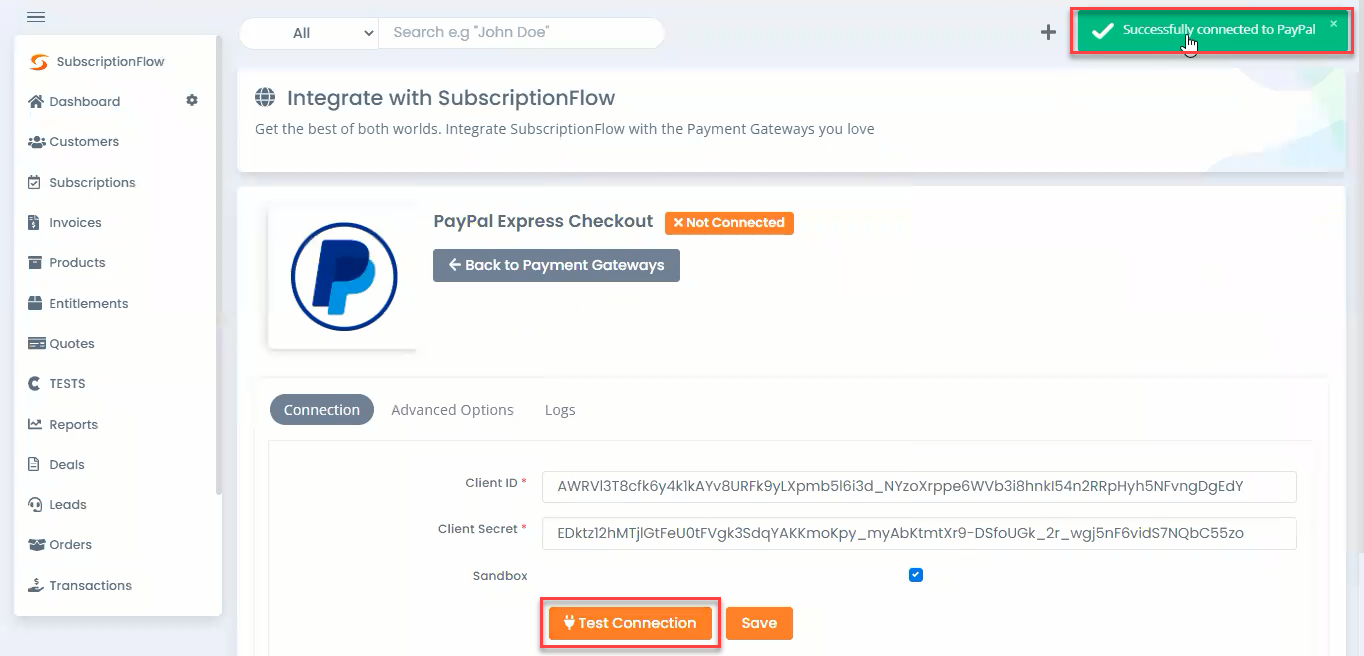Screen dimensions: 1364x656
Task: Open Transactions in the sidebar
Action: (90, 585)
